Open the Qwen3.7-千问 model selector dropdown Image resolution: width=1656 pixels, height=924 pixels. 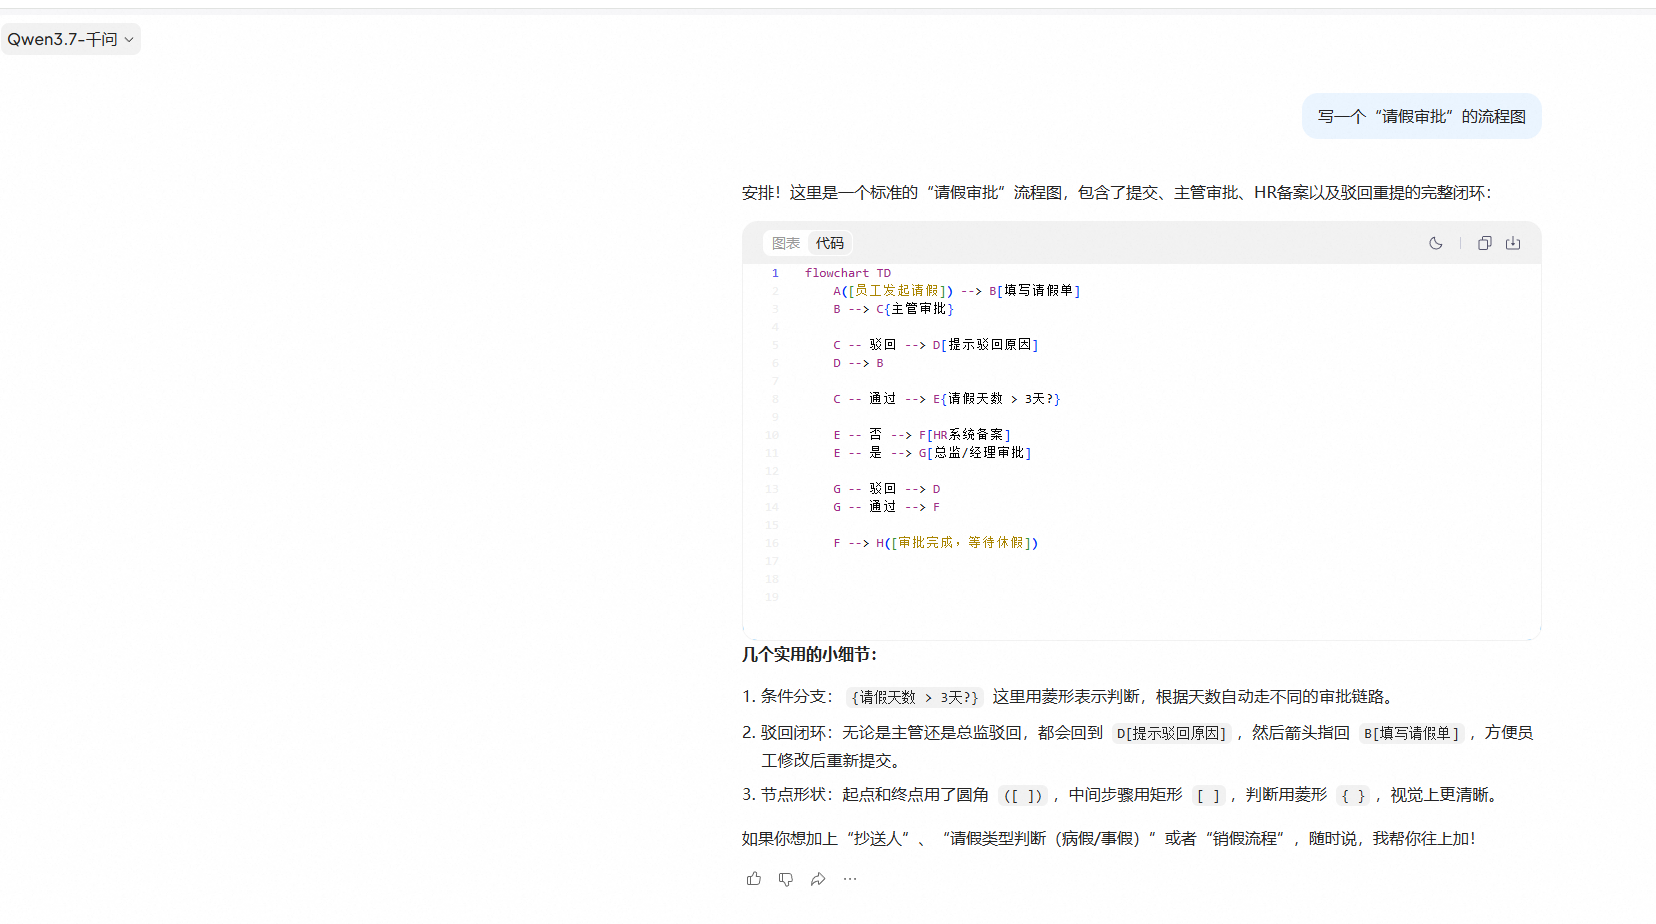(x=70, y=39)
